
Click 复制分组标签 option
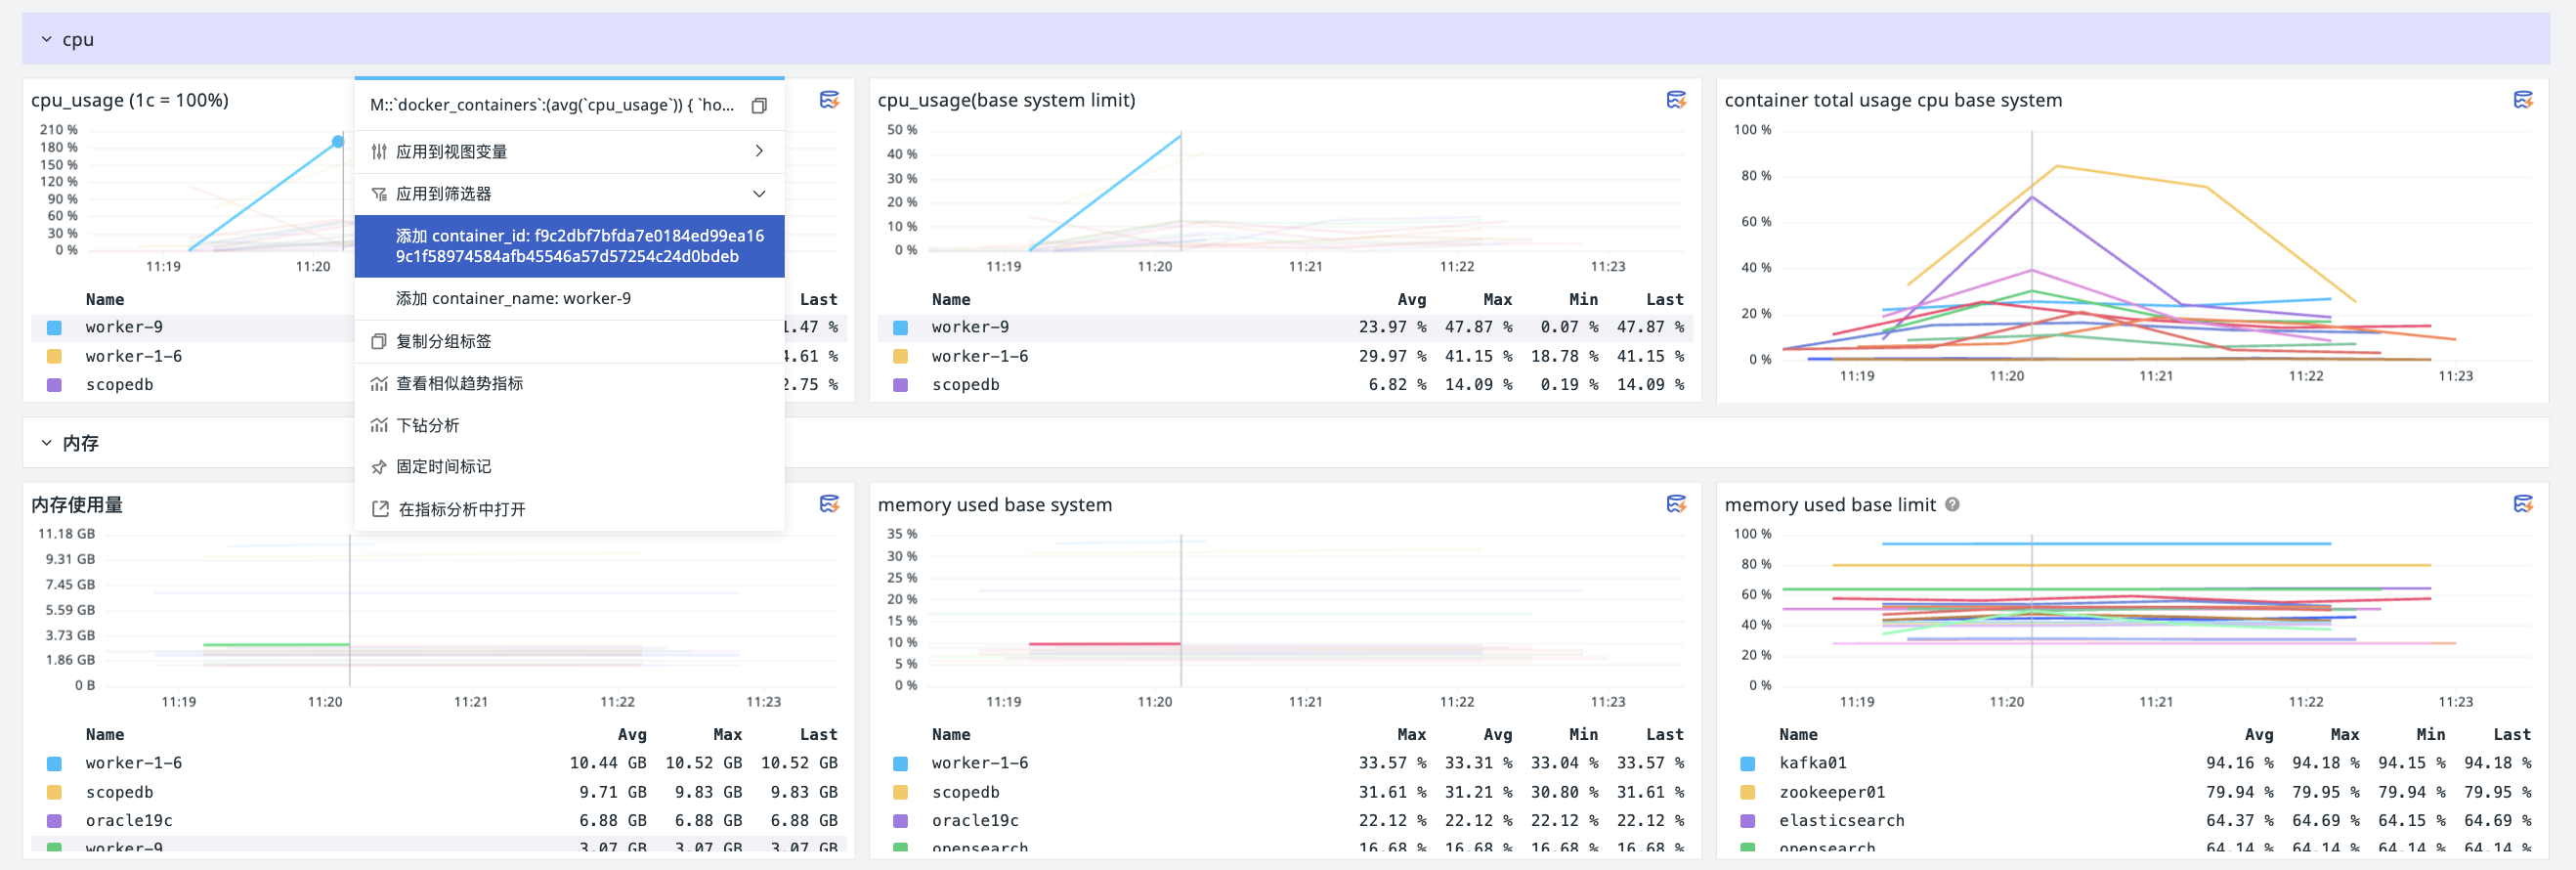443,341
